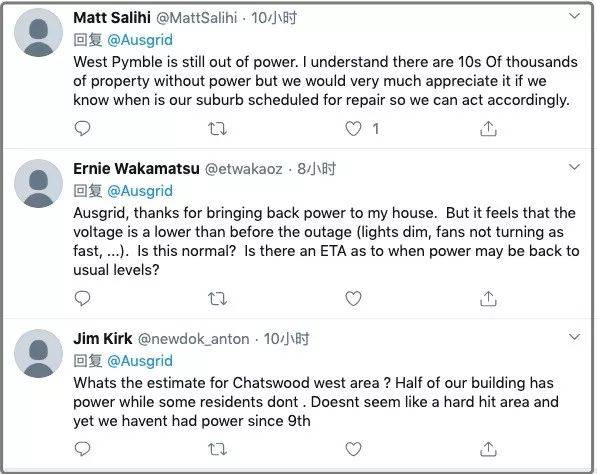Open Ernie Wakamatsu's profile name
The height and width of the screenshot is (474, 597).
[136, 168]
